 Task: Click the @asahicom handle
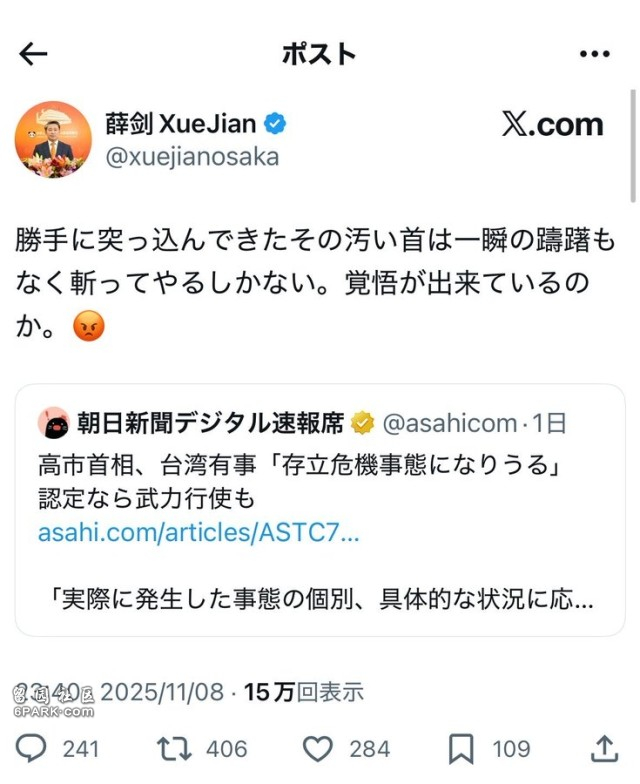(x=450, y=423)
